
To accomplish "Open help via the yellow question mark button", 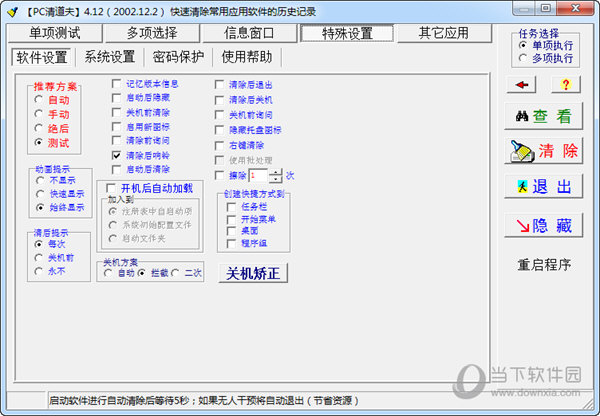I will 566,85.
